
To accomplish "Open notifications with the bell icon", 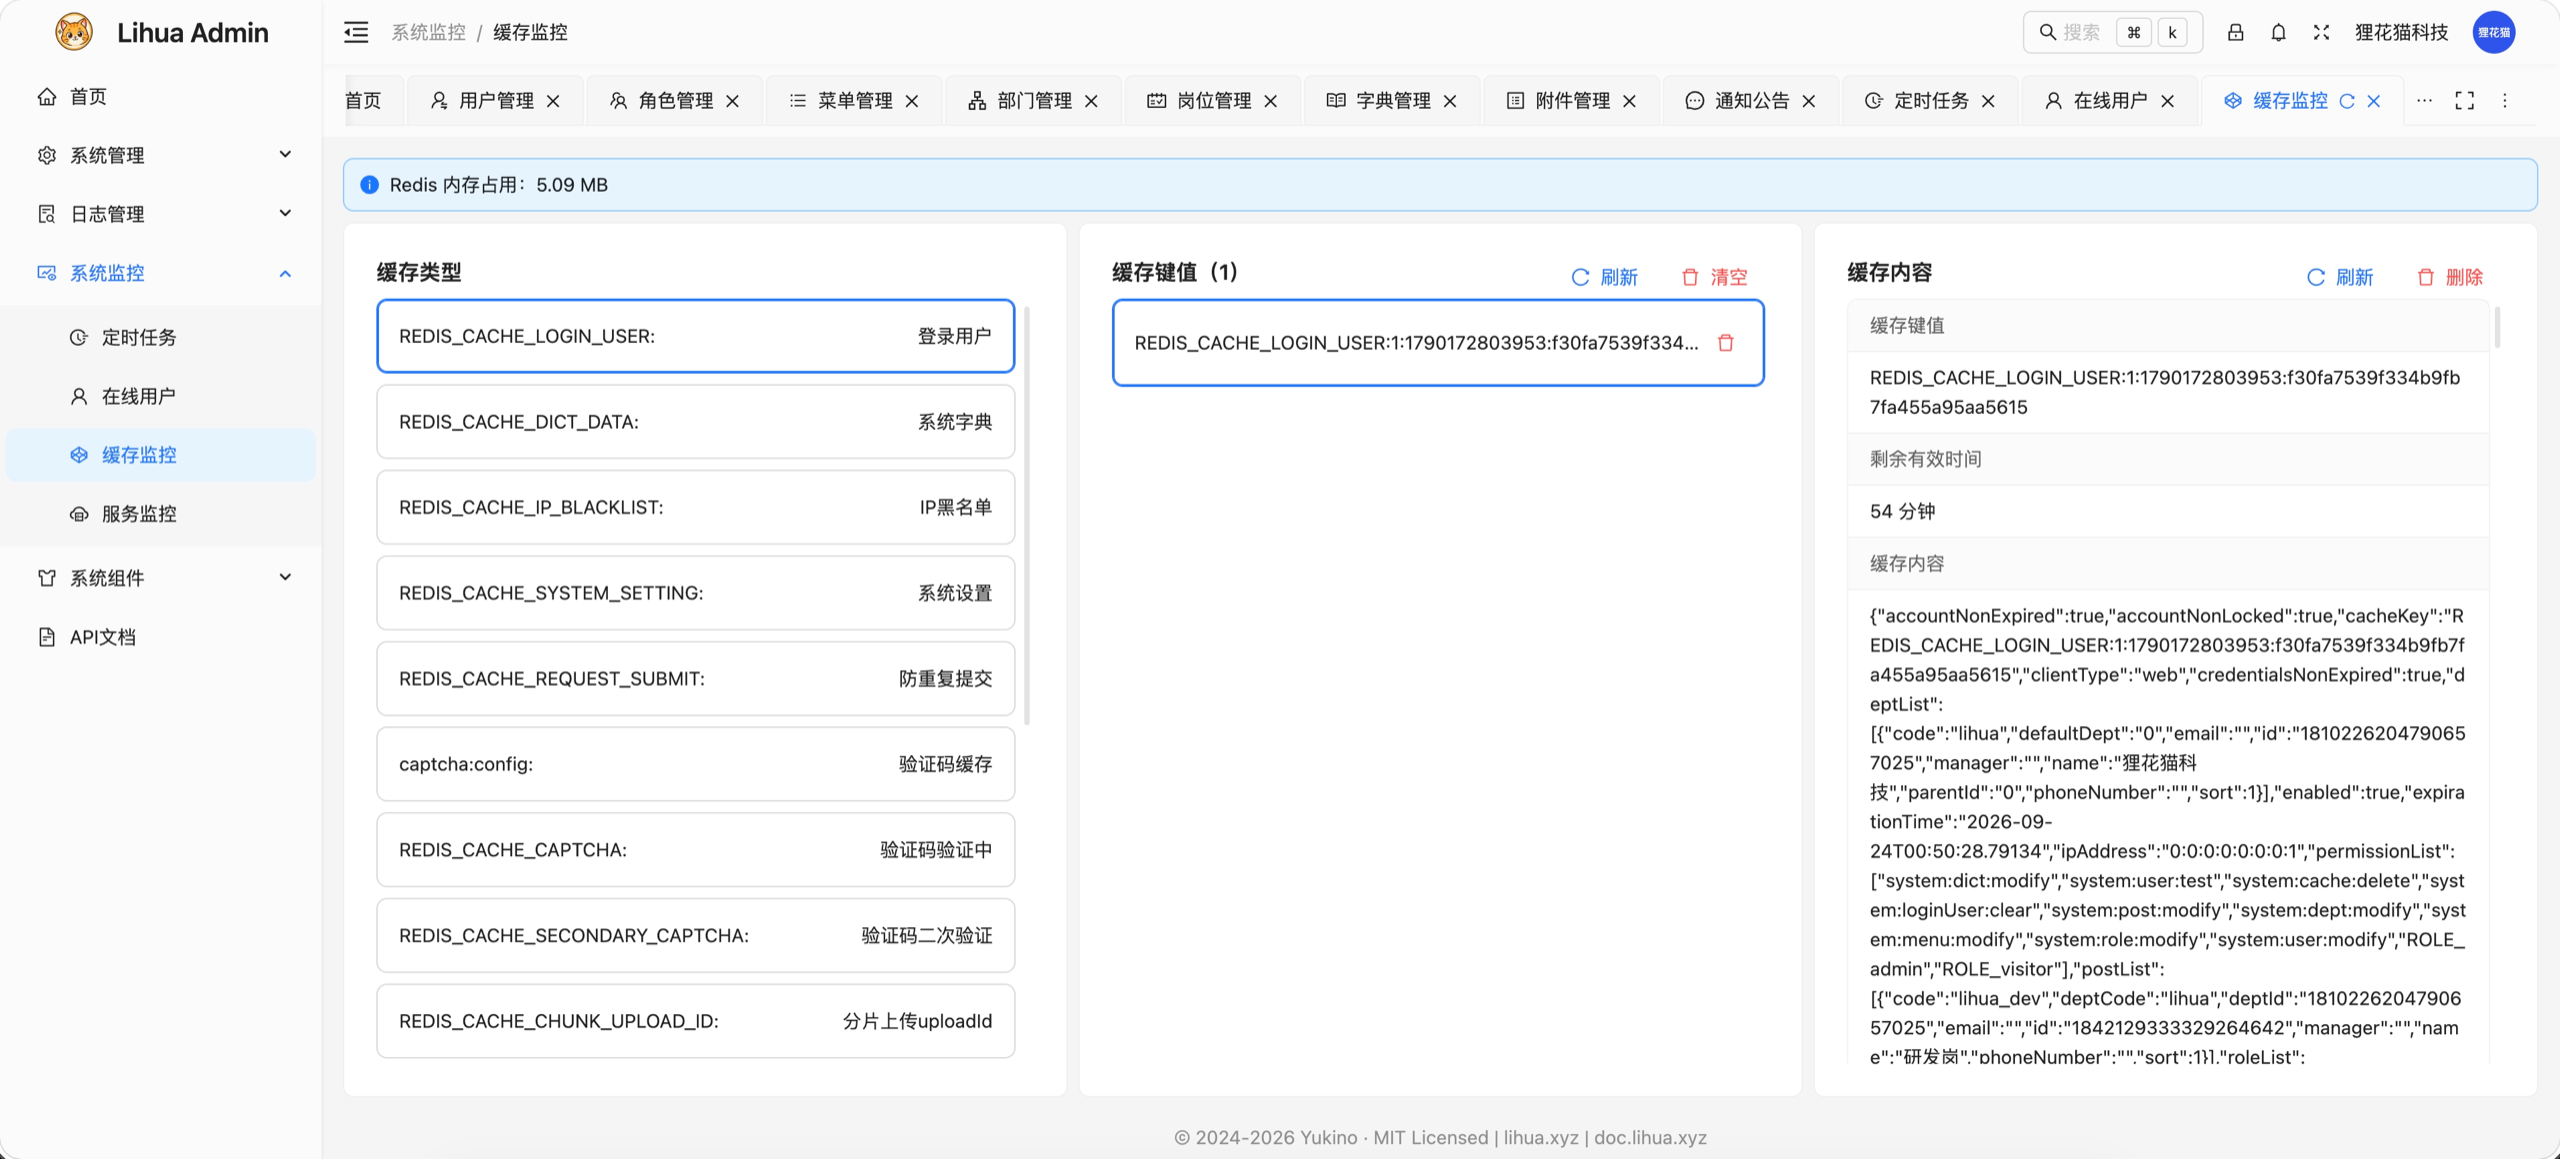I will (x=2278, y=32).
